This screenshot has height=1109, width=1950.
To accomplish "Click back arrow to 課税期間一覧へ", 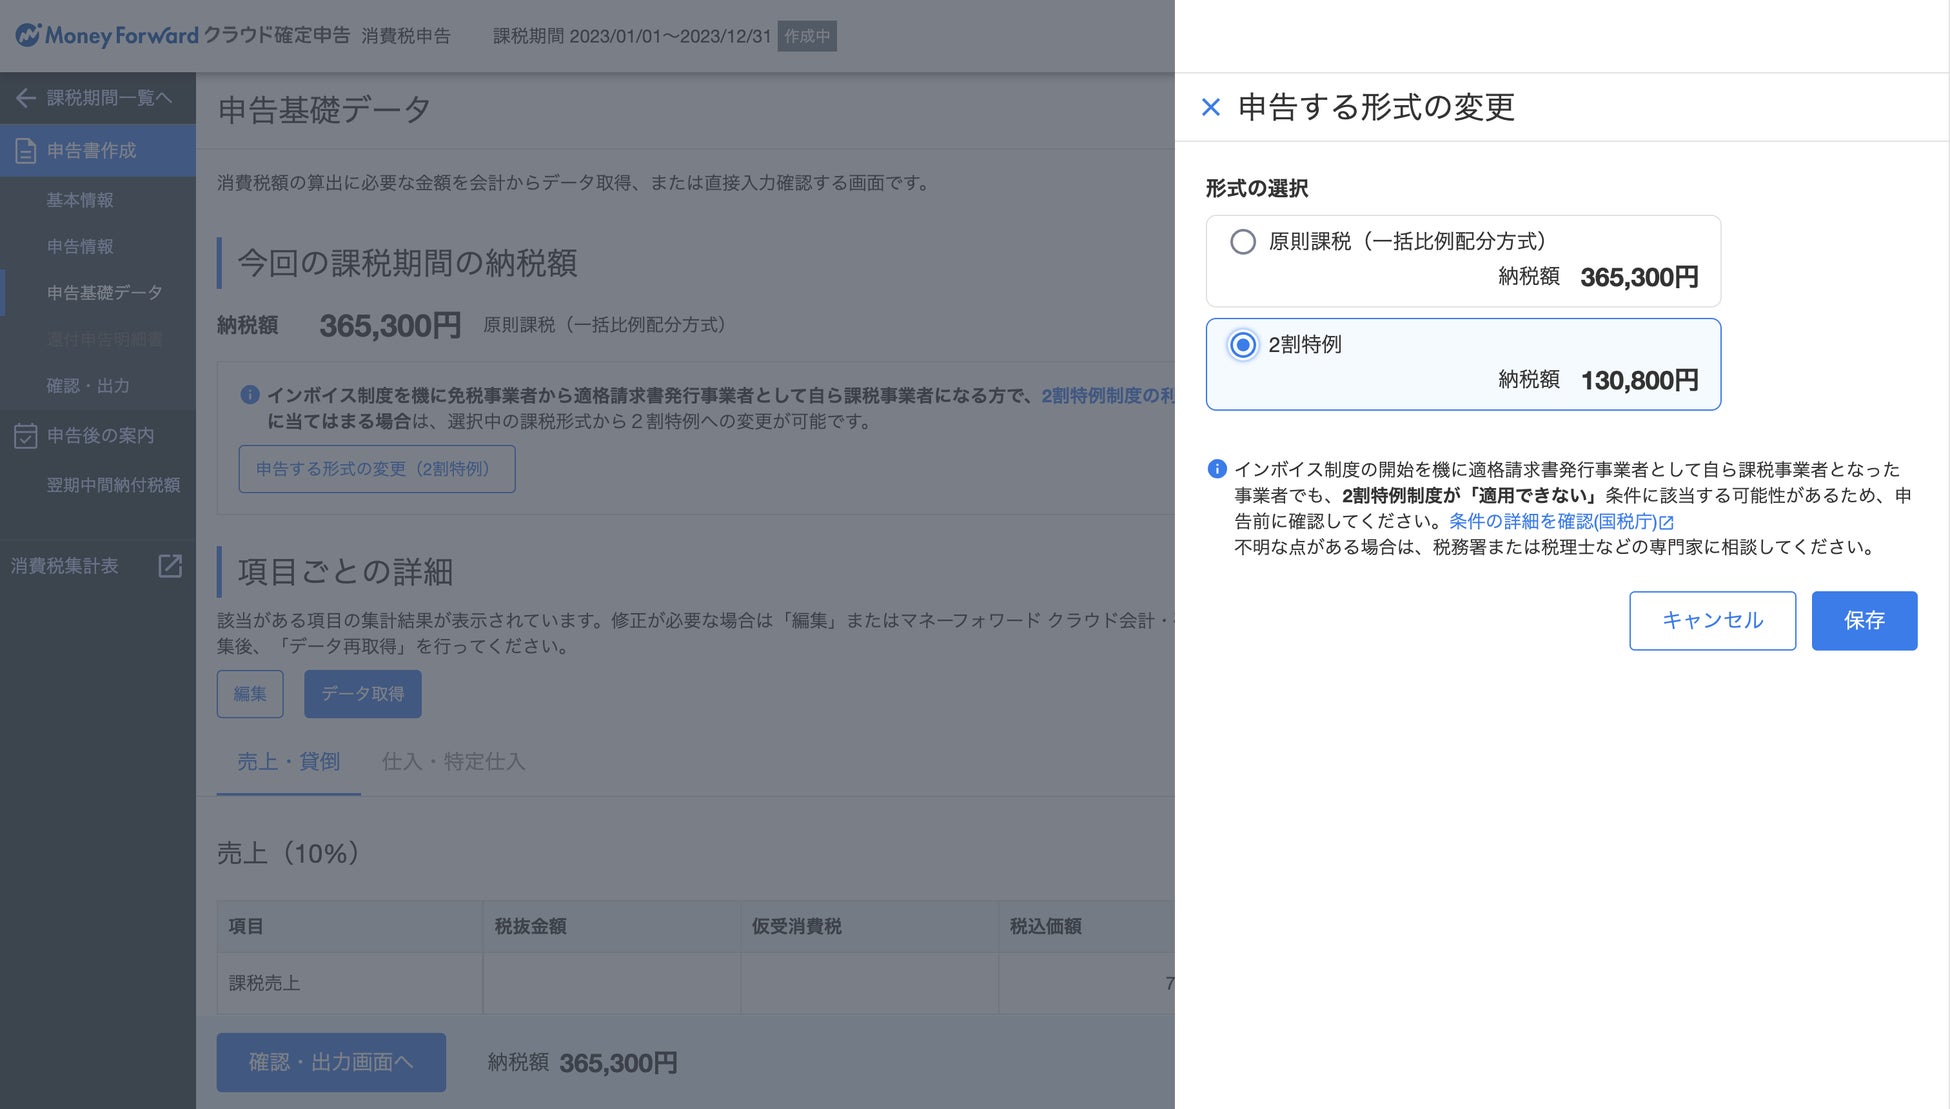I will 26,98.
